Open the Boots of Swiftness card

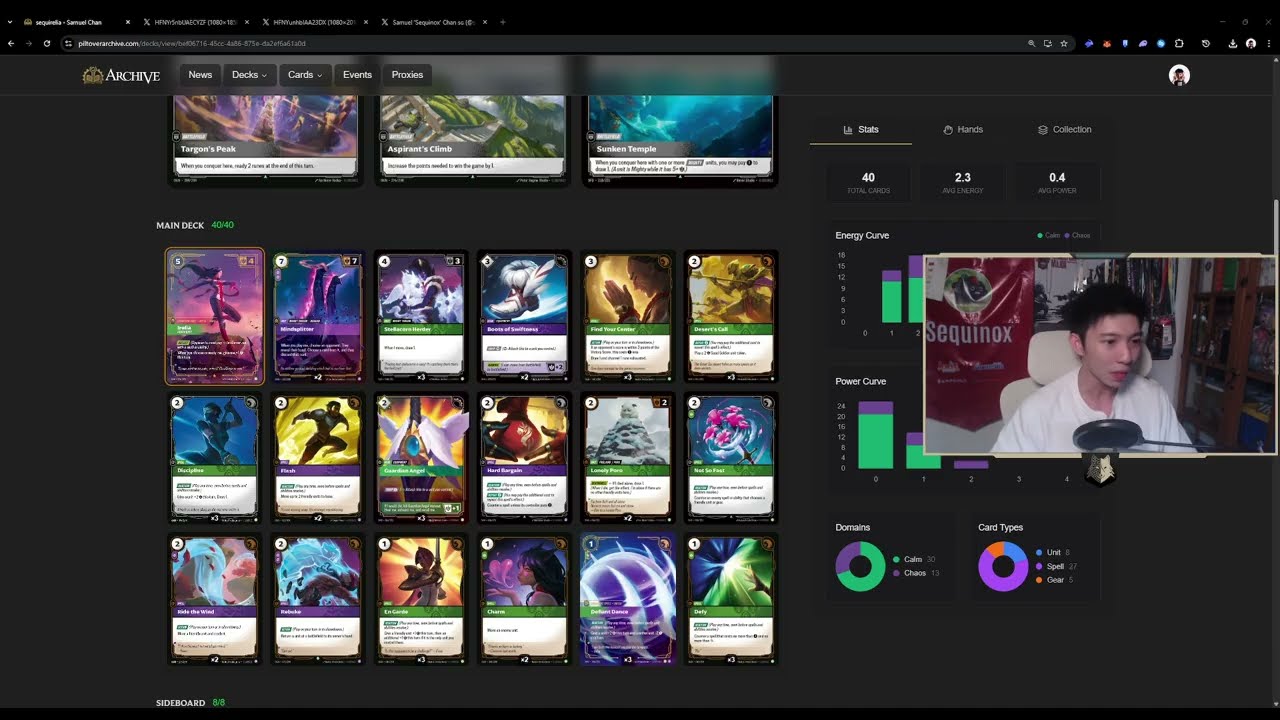point(524,316)
